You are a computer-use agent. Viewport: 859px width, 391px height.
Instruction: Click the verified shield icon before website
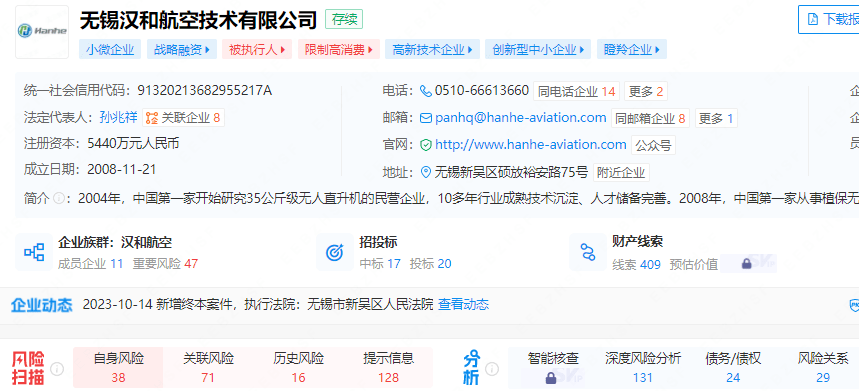[426, 145]
